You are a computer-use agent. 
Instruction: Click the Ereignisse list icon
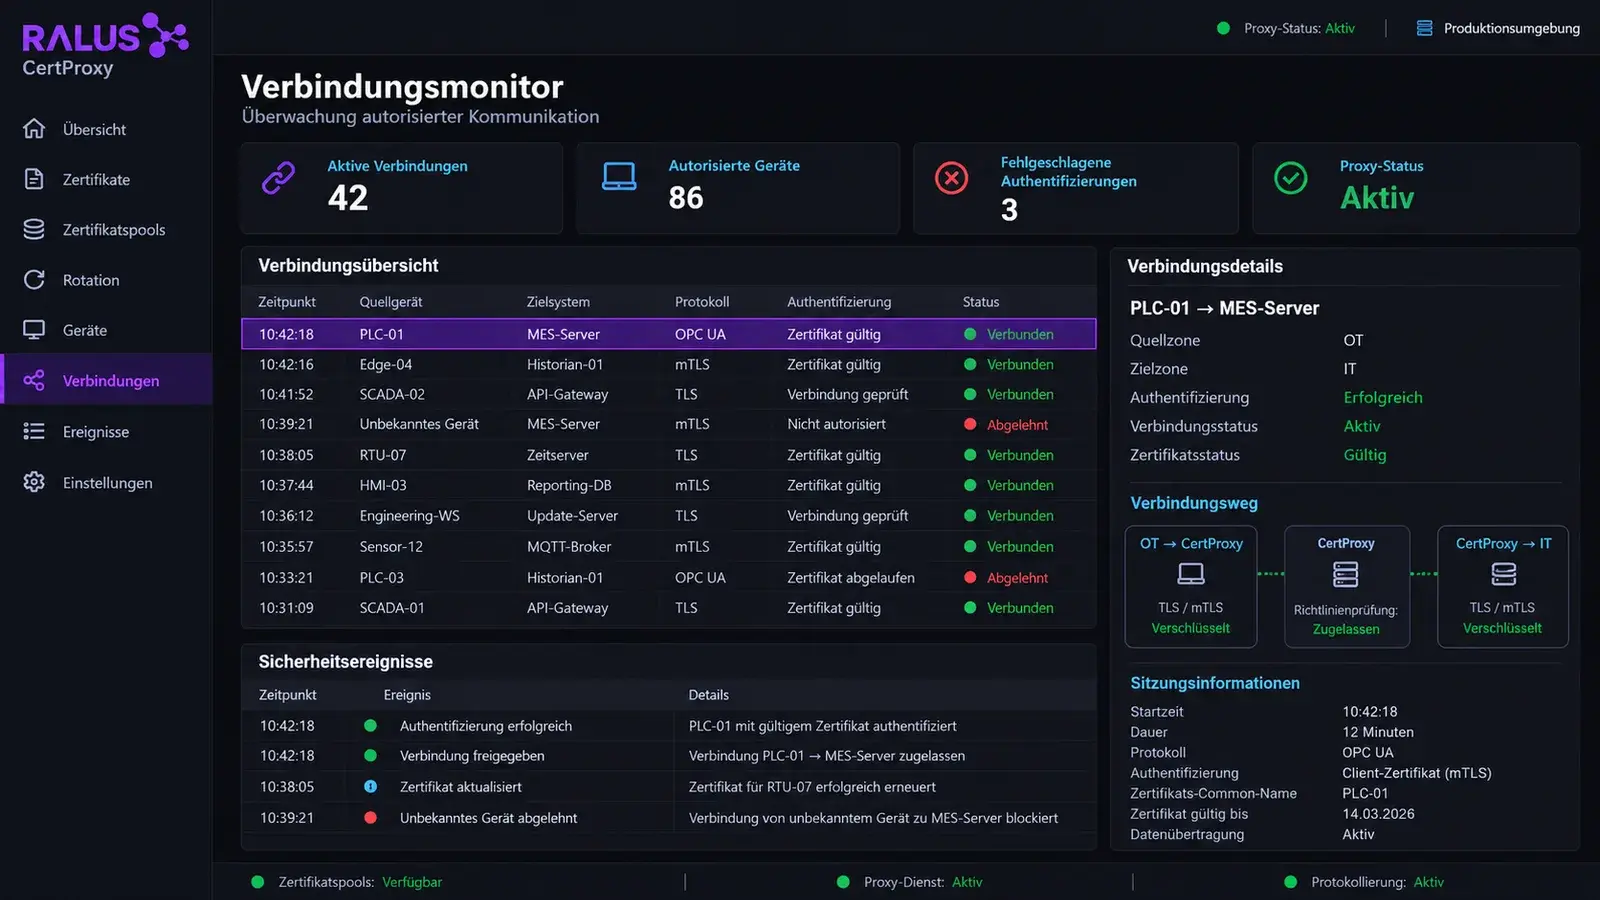coord(34,431)
